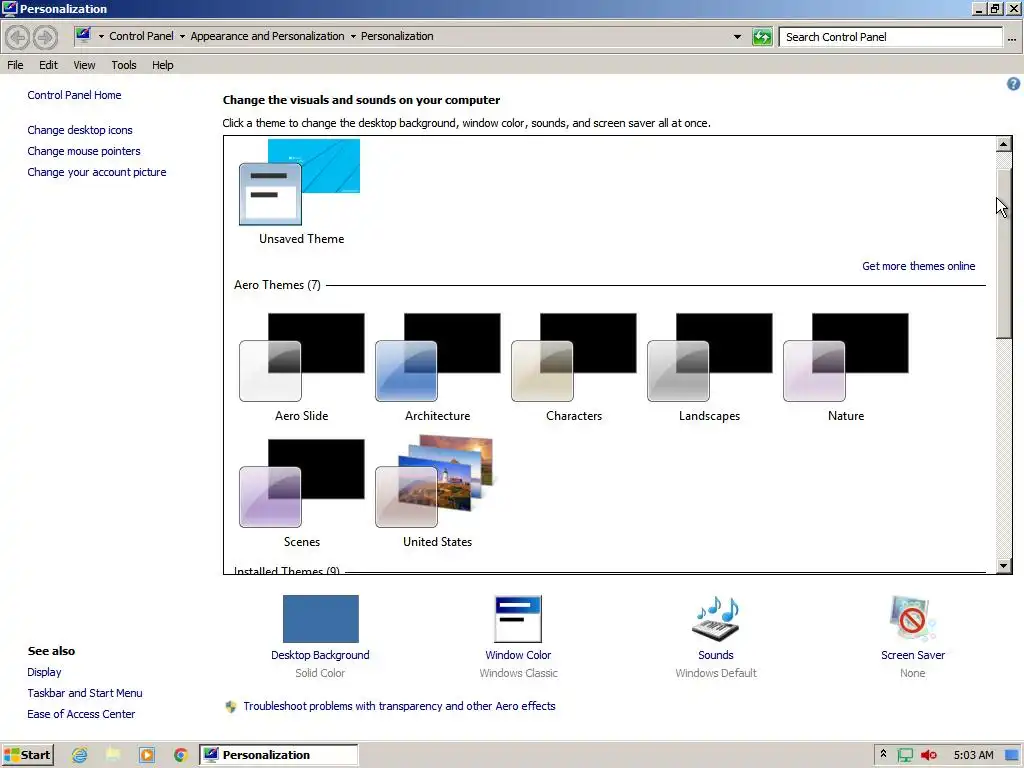The image size is (1024, 768).
Task: Open Windows Explorer folder in taskbar
Action: 114,755
